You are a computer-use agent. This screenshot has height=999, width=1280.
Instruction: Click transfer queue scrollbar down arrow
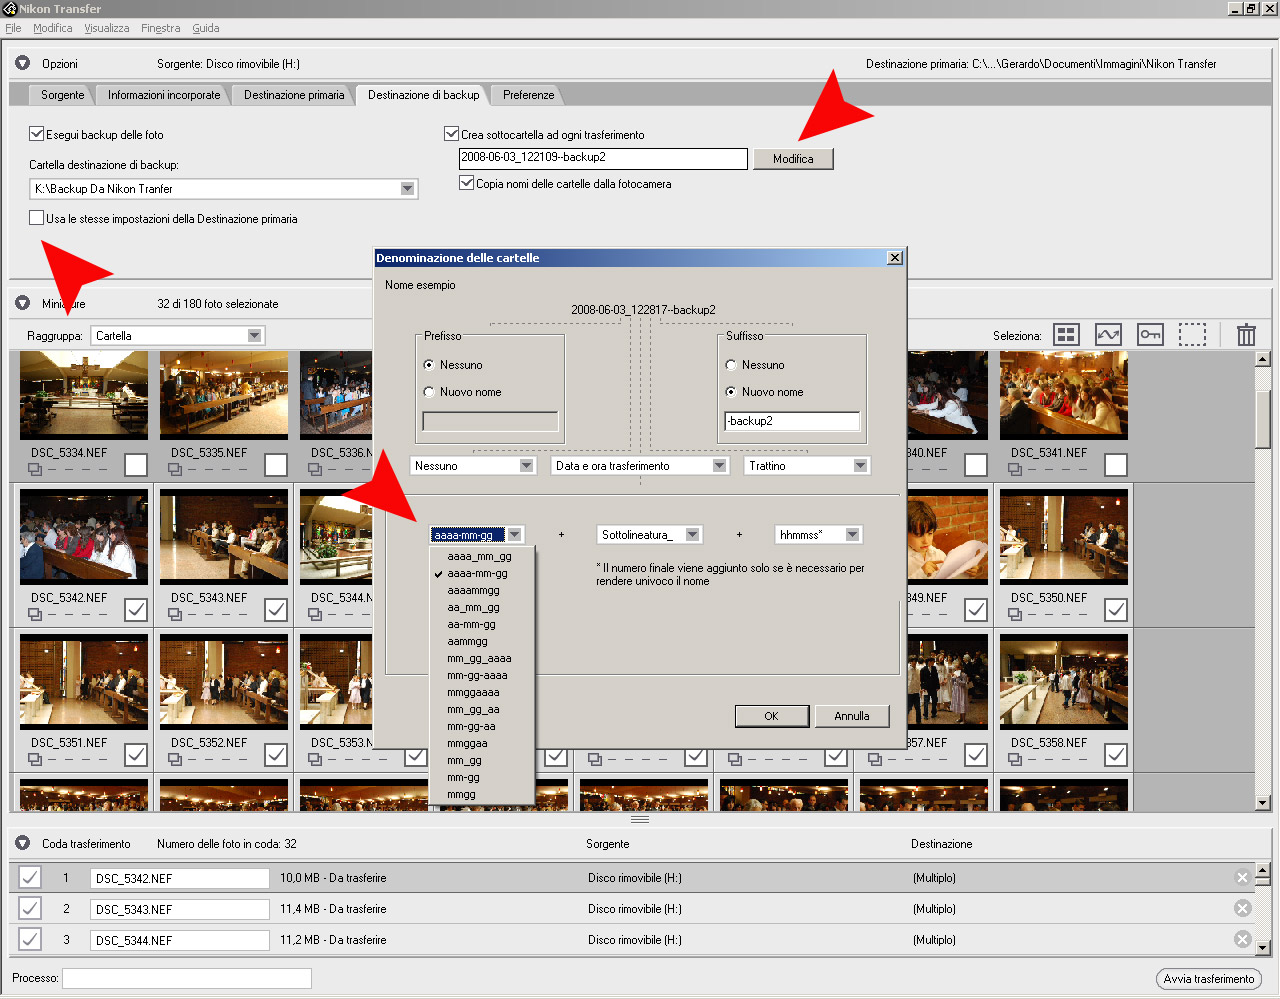coord(1262,947)
